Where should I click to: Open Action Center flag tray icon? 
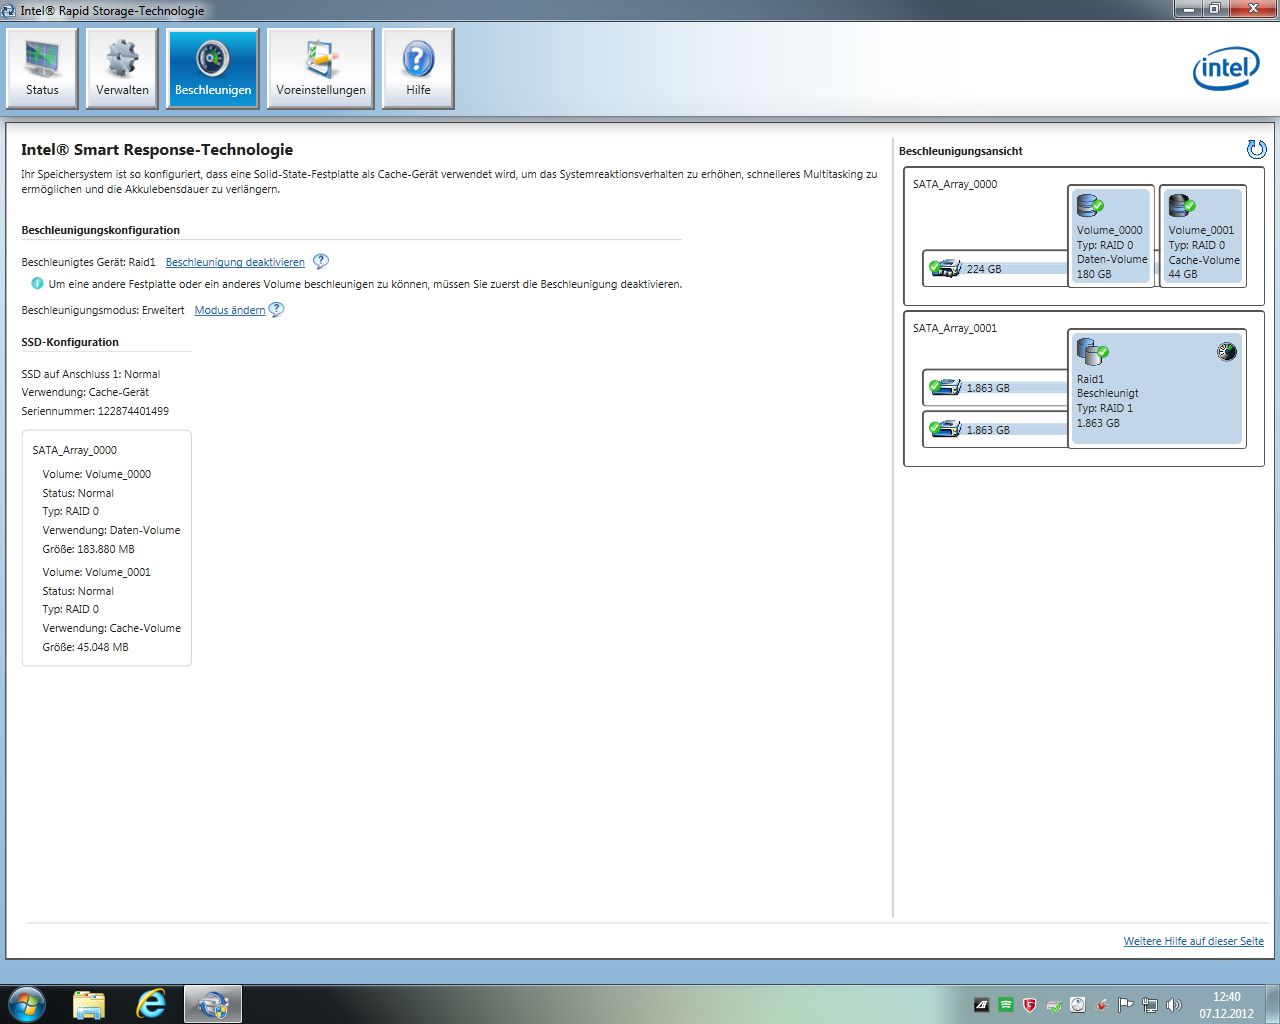(1126, 1005)
